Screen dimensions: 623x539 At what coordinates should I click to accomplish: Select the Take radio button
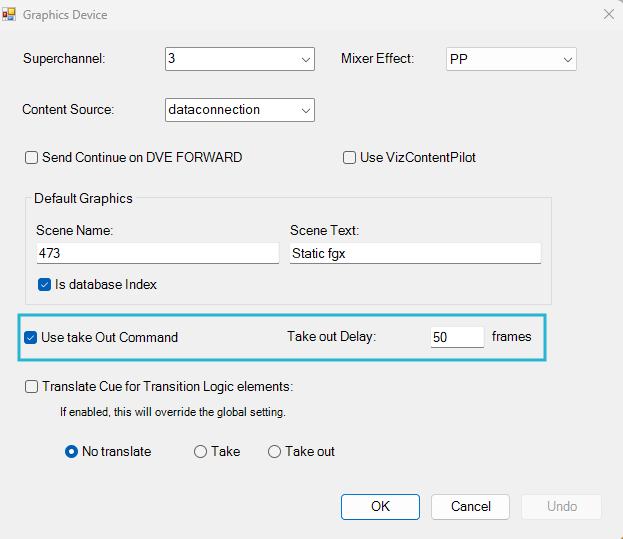pyautogui.click(x=200, y=452)
